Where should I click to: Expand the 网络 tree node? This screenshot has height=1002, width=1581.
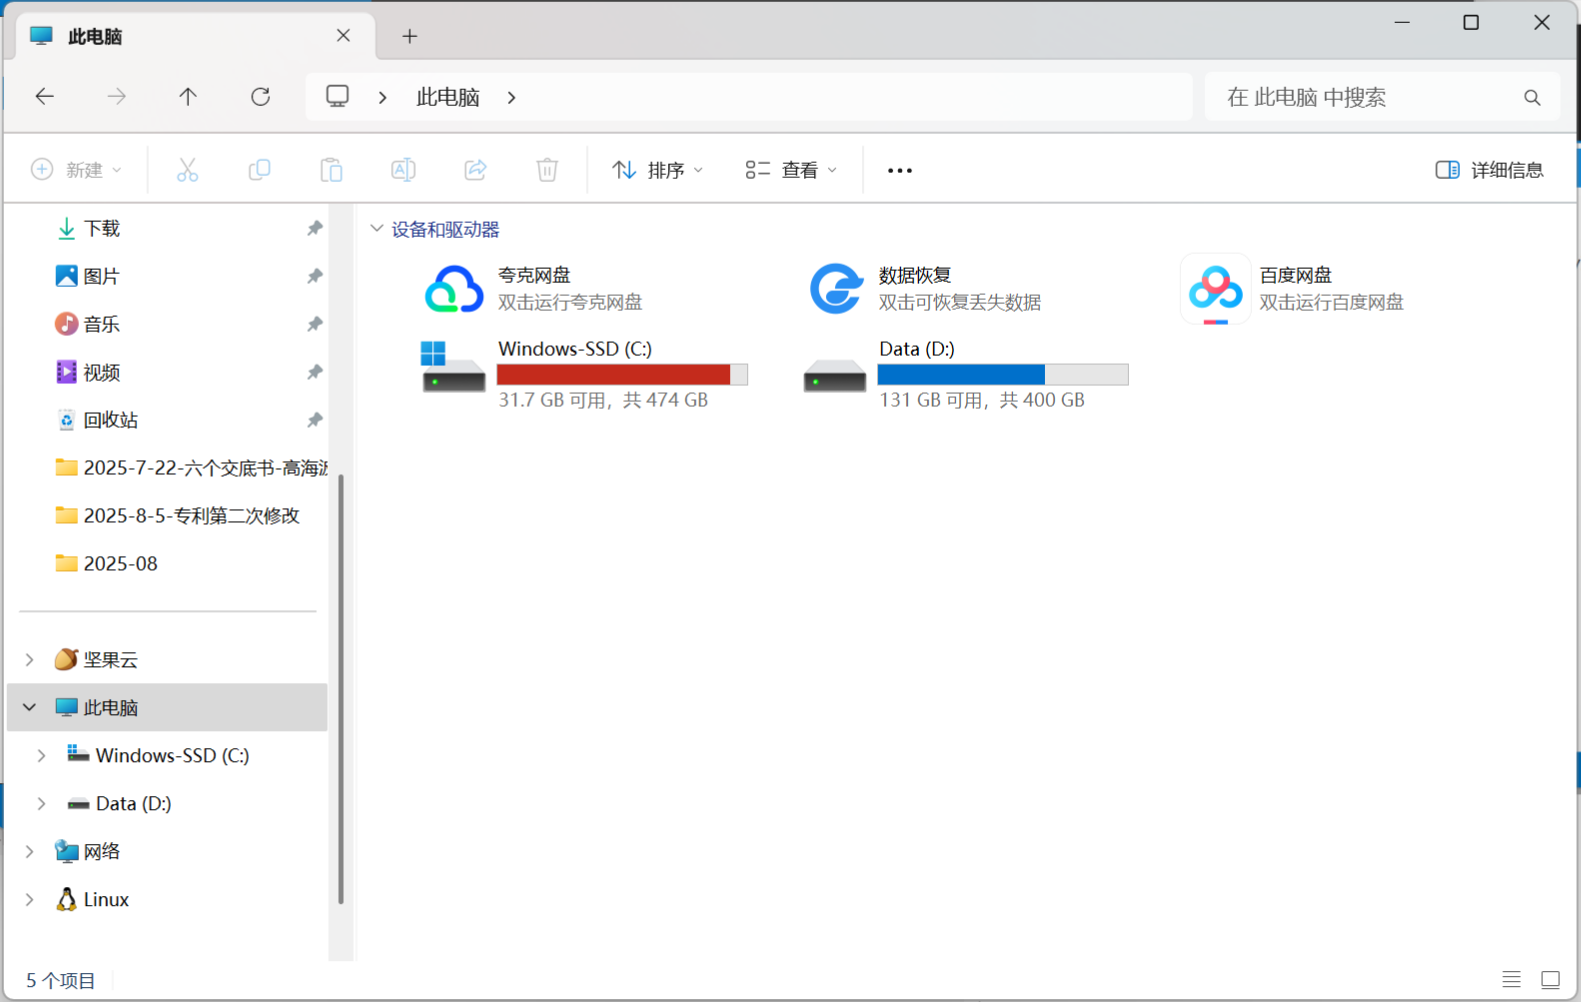(x=30, y=852)
